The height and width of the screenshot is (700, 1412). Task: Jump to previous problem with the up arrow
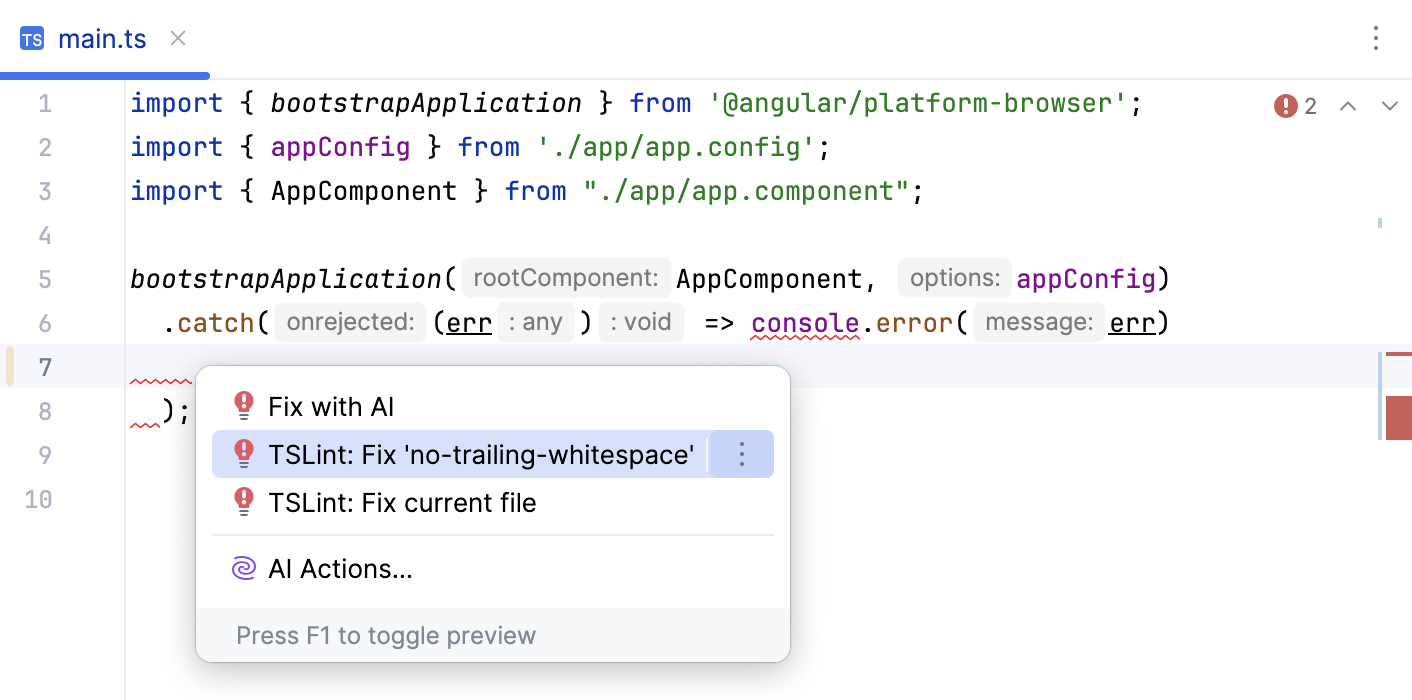pyautogui.click(x=1348, y=105)
